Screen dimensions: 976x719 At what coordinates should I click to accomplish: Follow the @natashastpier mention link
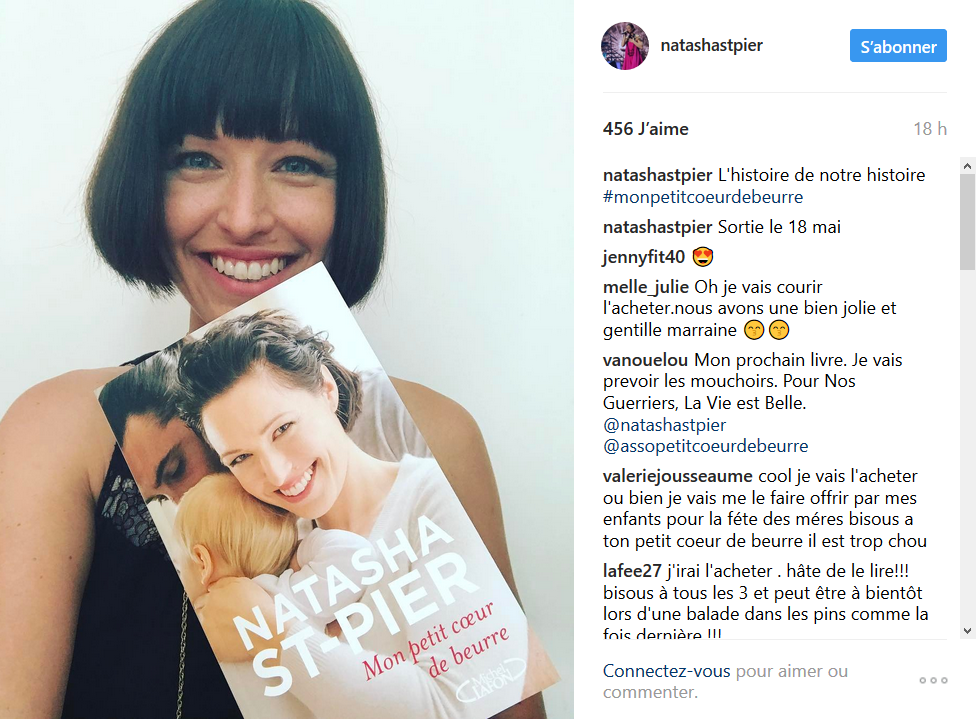(x=664, y=425)
